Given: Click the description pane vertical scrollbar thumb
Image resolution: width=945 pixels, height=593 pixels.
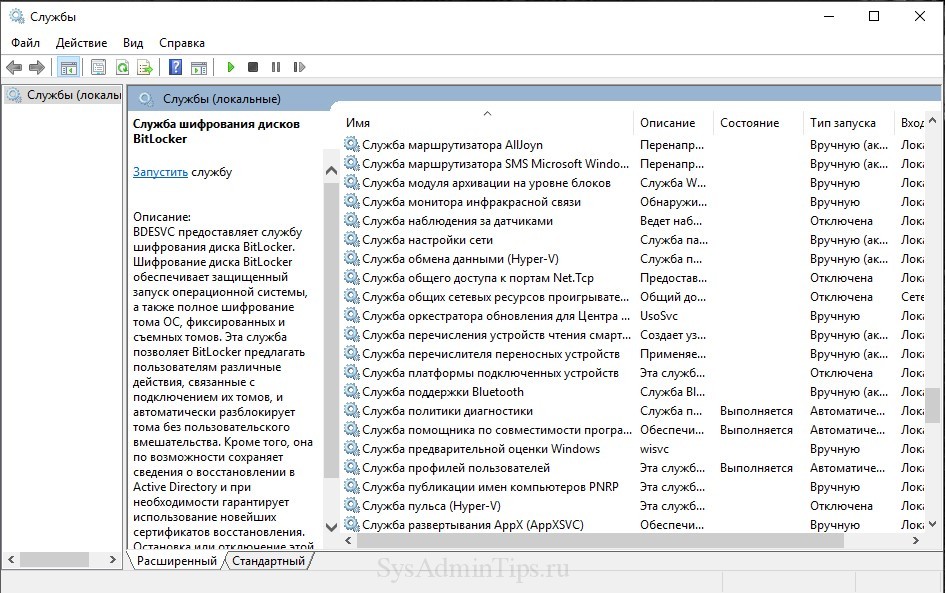Looking at the screenshot, I should 331,330.
